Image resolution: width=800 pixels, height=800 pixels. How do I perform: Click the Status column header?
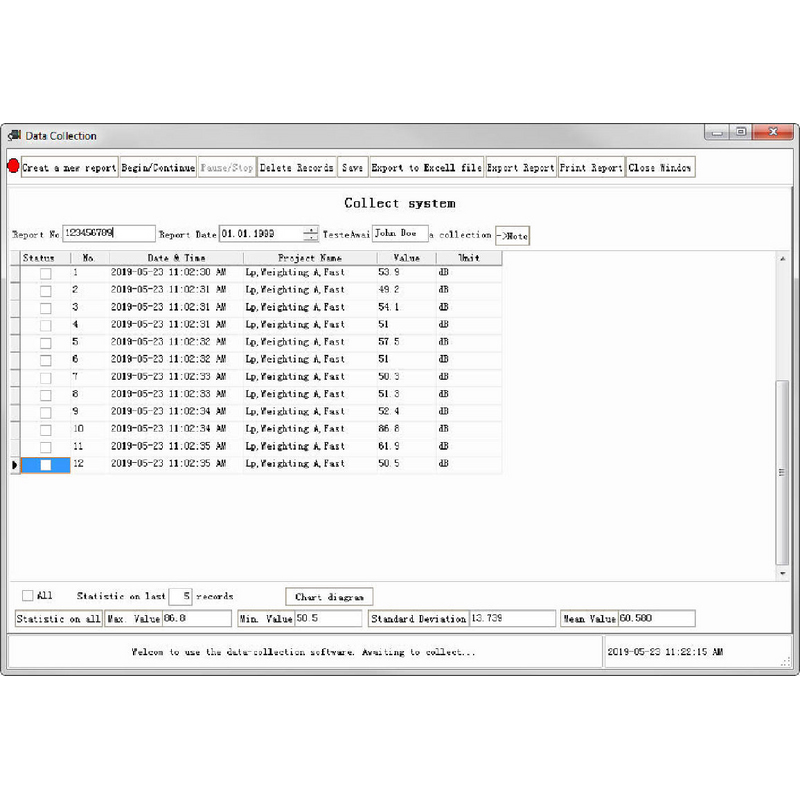45,258
